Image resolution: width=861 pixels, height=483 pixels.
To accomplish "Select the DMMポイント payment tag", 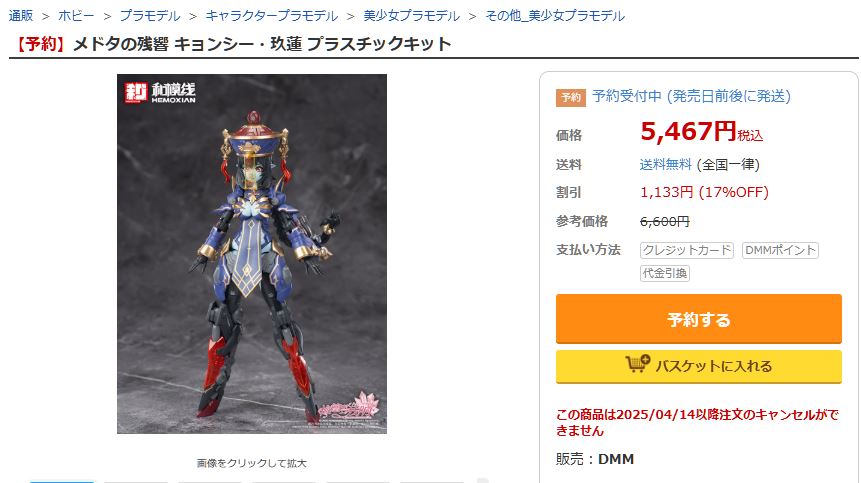I will click(780, 250).
